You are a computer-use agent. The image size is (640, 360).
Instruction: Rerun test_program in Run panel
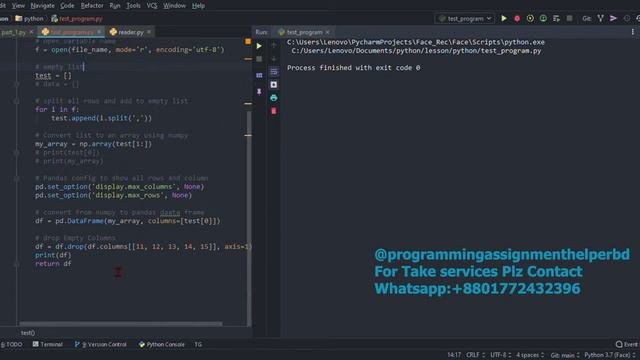259,46
